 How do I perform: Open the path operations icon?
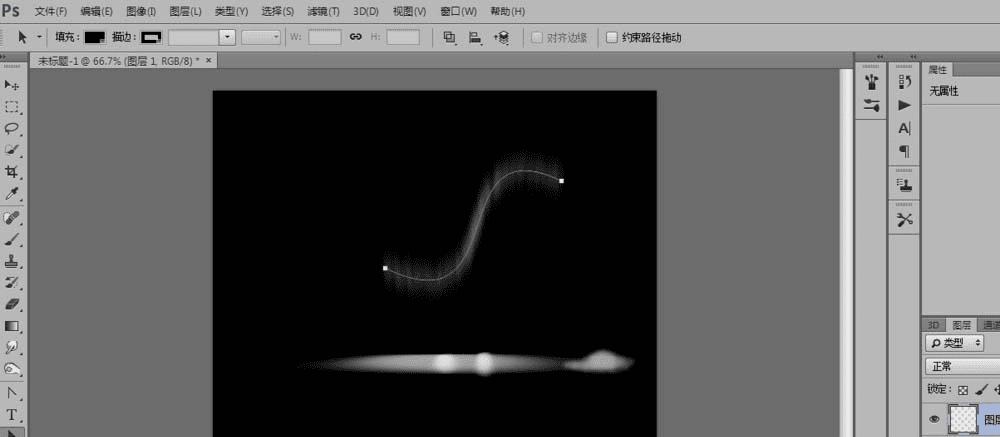[450, 38]
